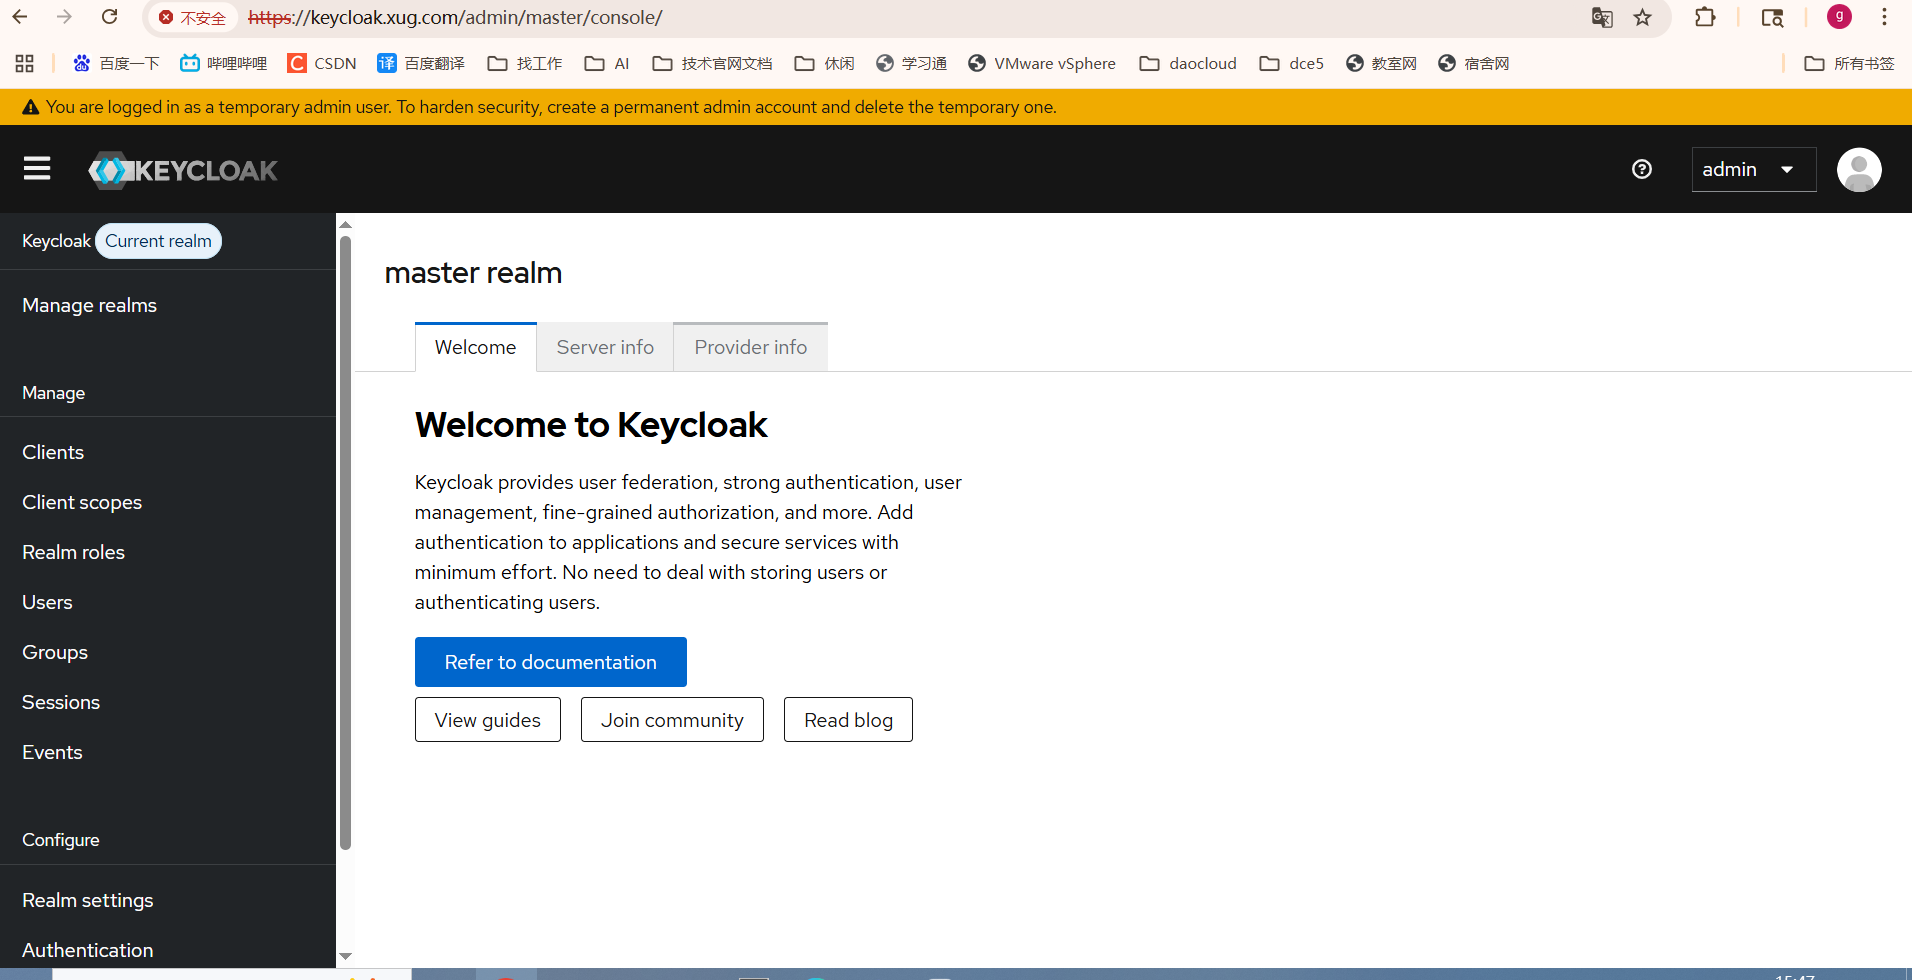Open the browser extensions puzzle icon
Viewport: 1912px width, 980px height.
tap(1705, 17)
